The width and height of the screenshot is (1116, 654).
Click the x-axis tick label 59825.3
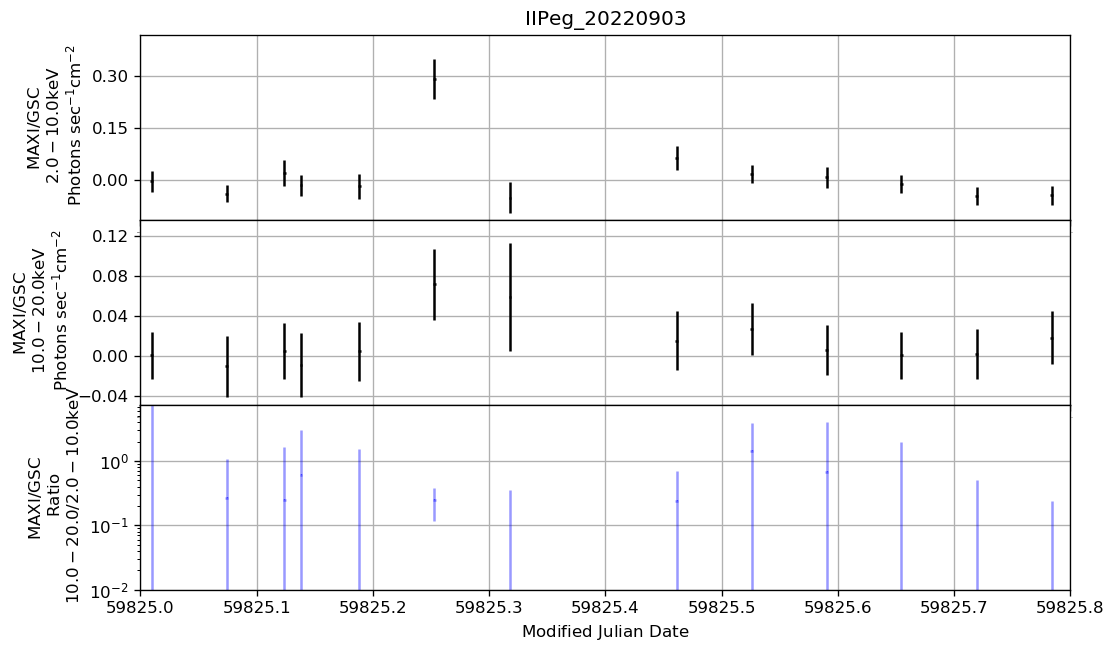click(489, 608)
